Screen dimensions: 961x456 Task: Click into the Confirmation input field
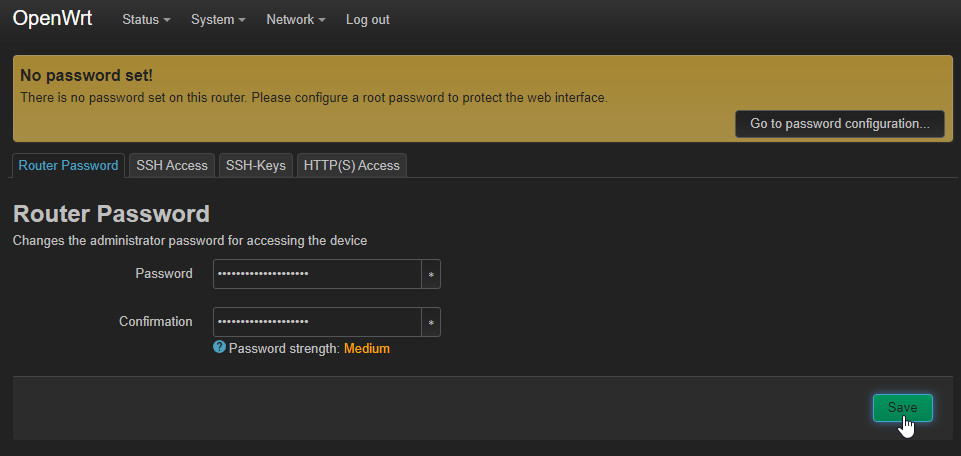tap(317, 322)
